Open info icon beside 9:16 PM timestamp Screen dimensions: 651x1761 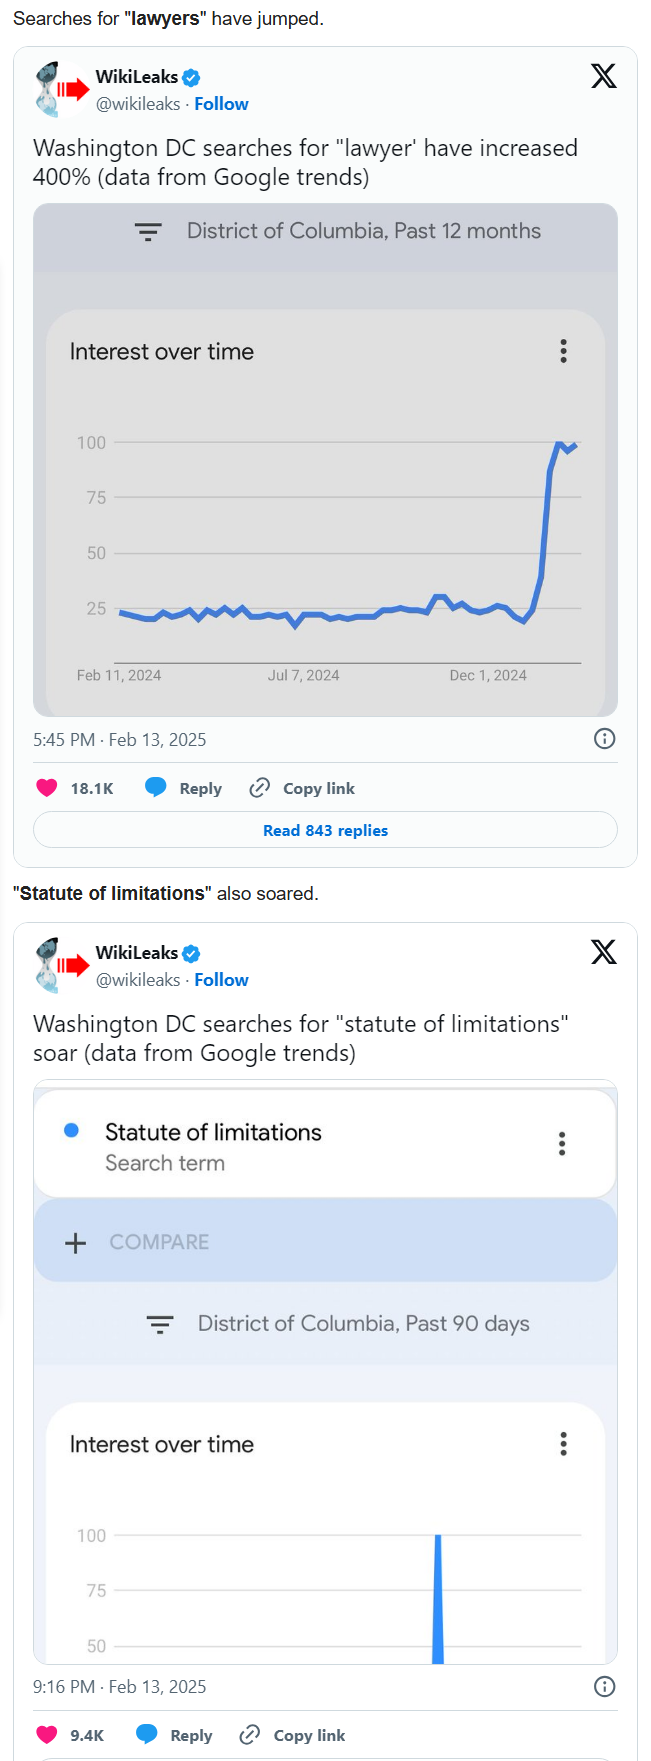click(605, 1687)
